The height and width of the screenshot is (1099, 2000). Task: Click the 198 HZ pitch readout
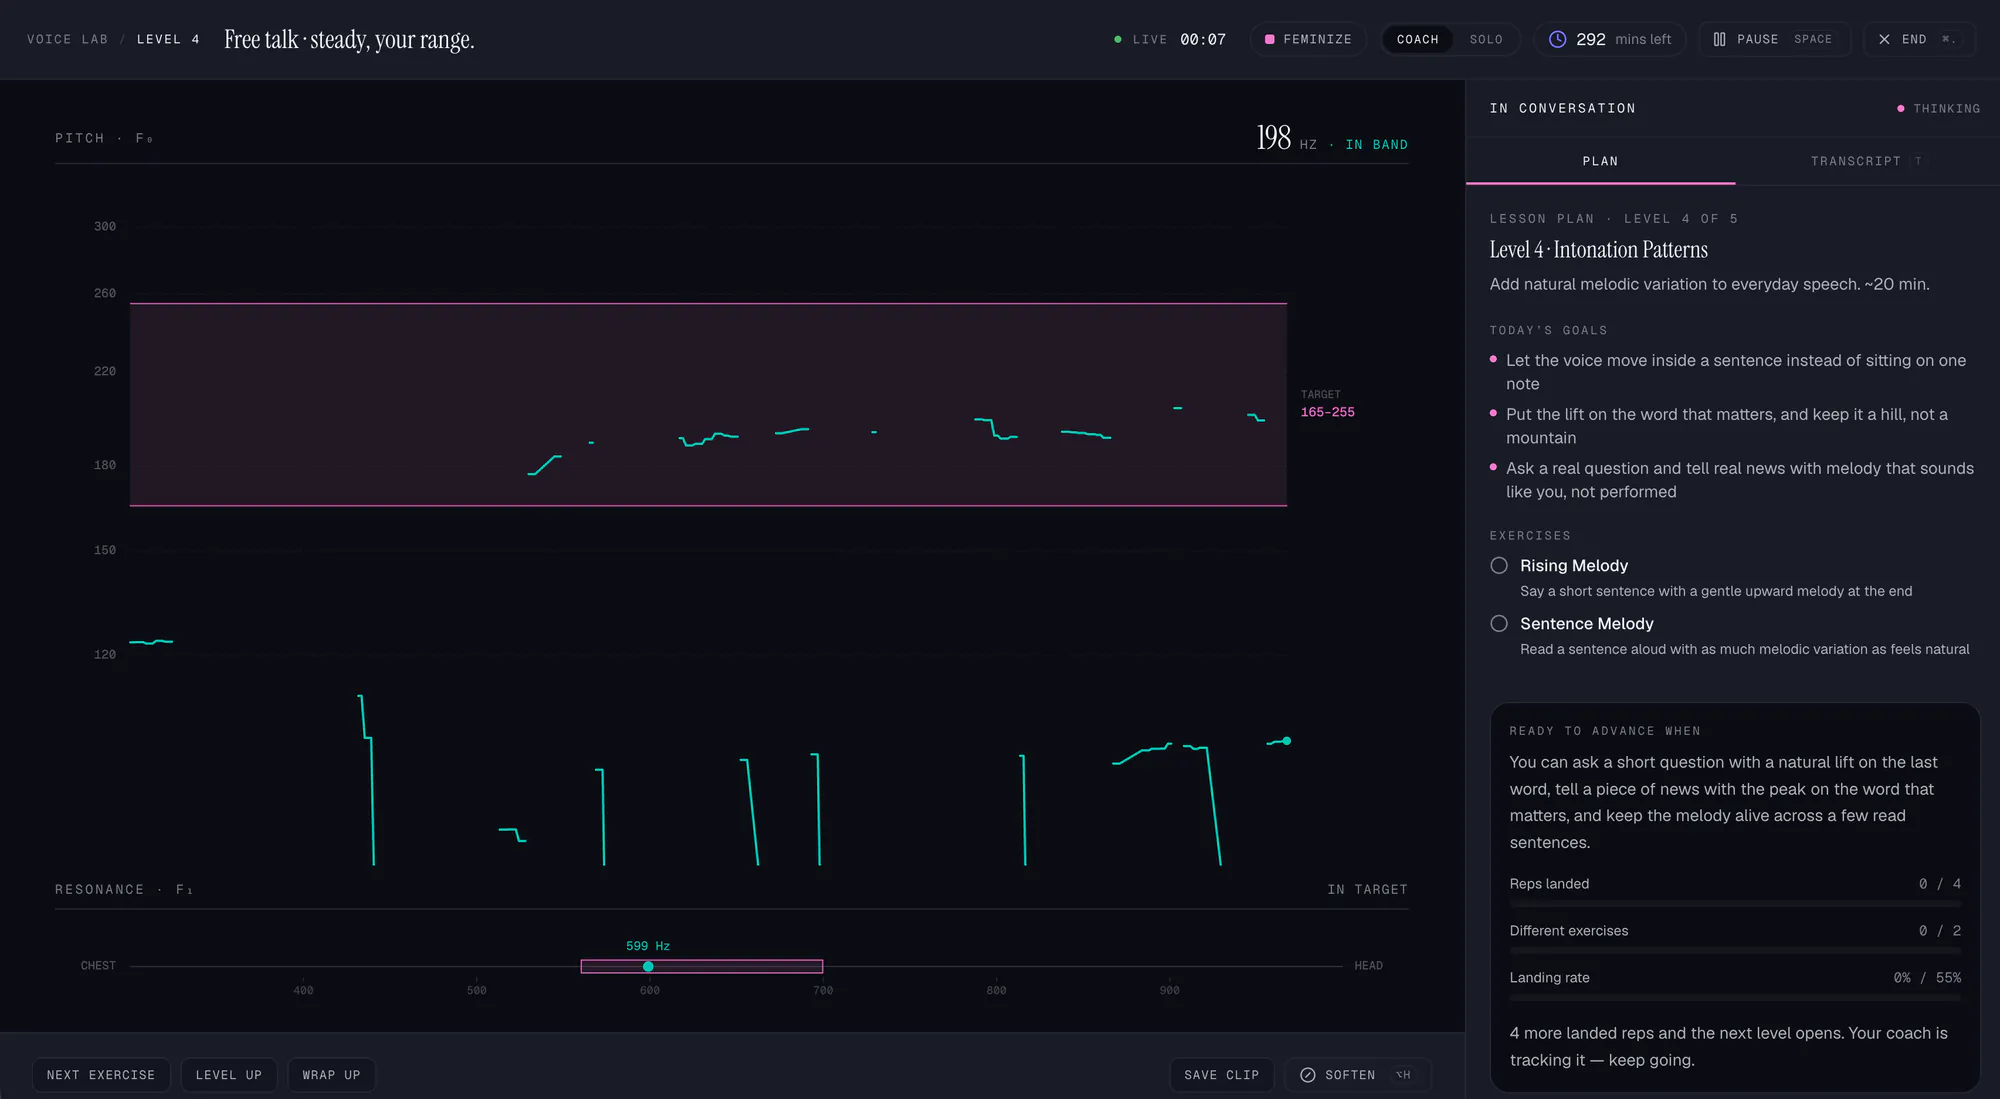click(x=1286, y=138)
